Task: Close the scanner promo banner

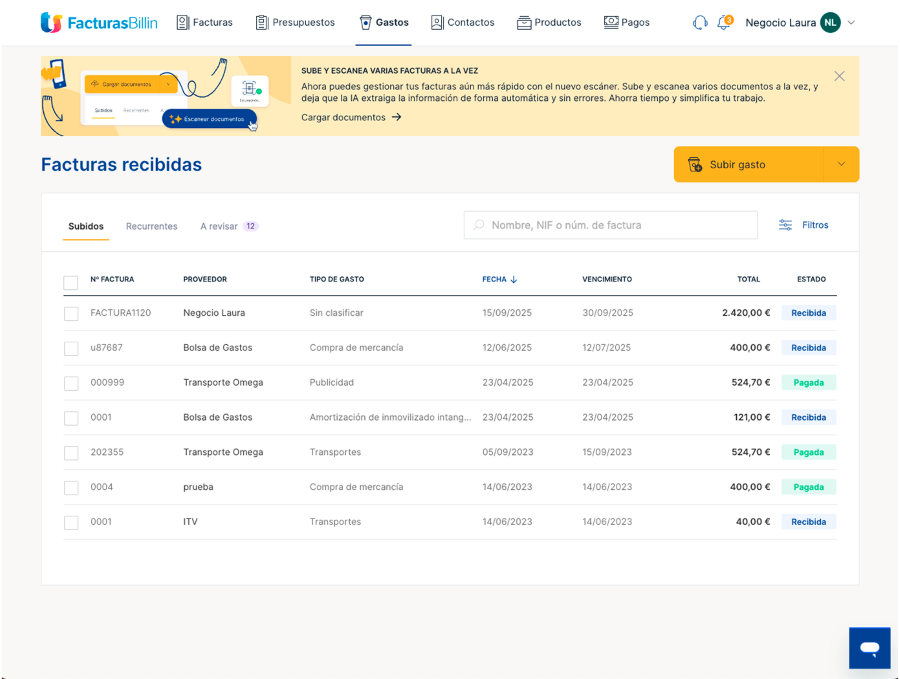Action: [839, 76]
